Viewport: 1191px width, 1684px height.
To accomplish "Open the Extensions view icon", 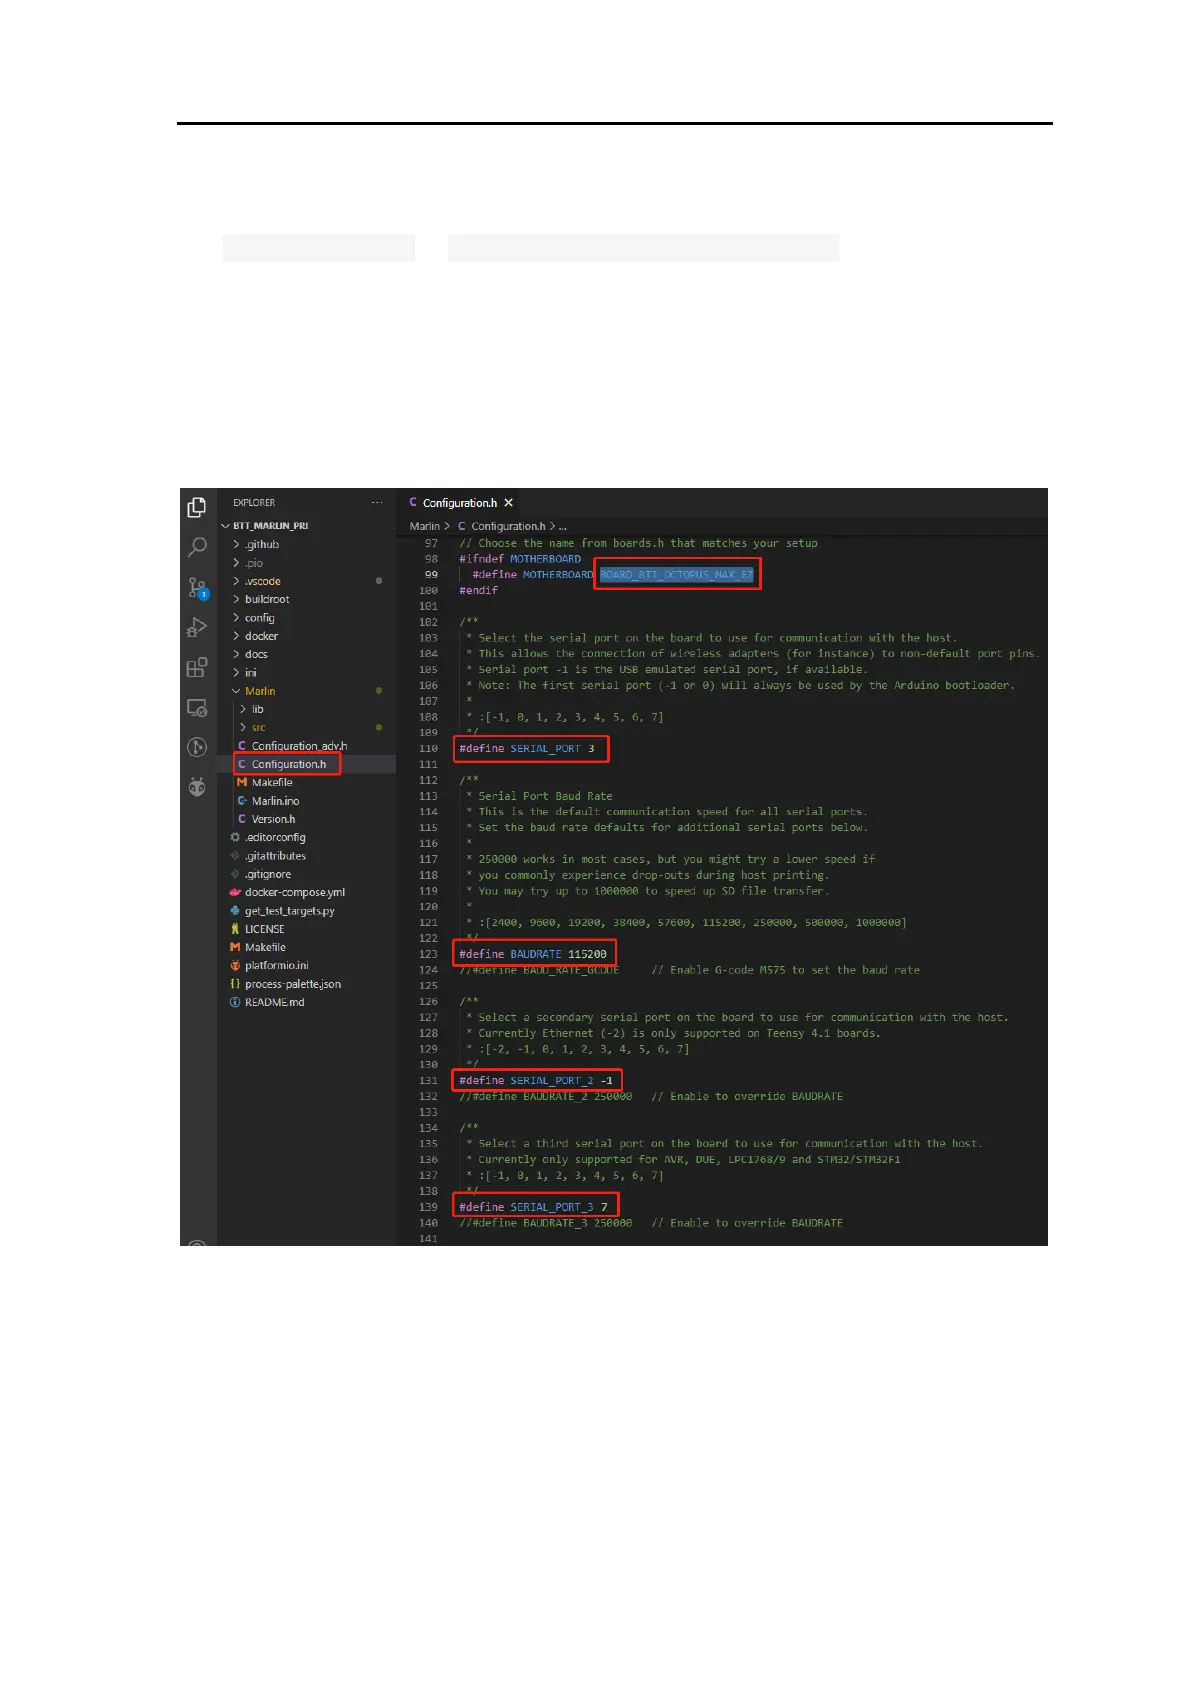I will pos(197,668).
